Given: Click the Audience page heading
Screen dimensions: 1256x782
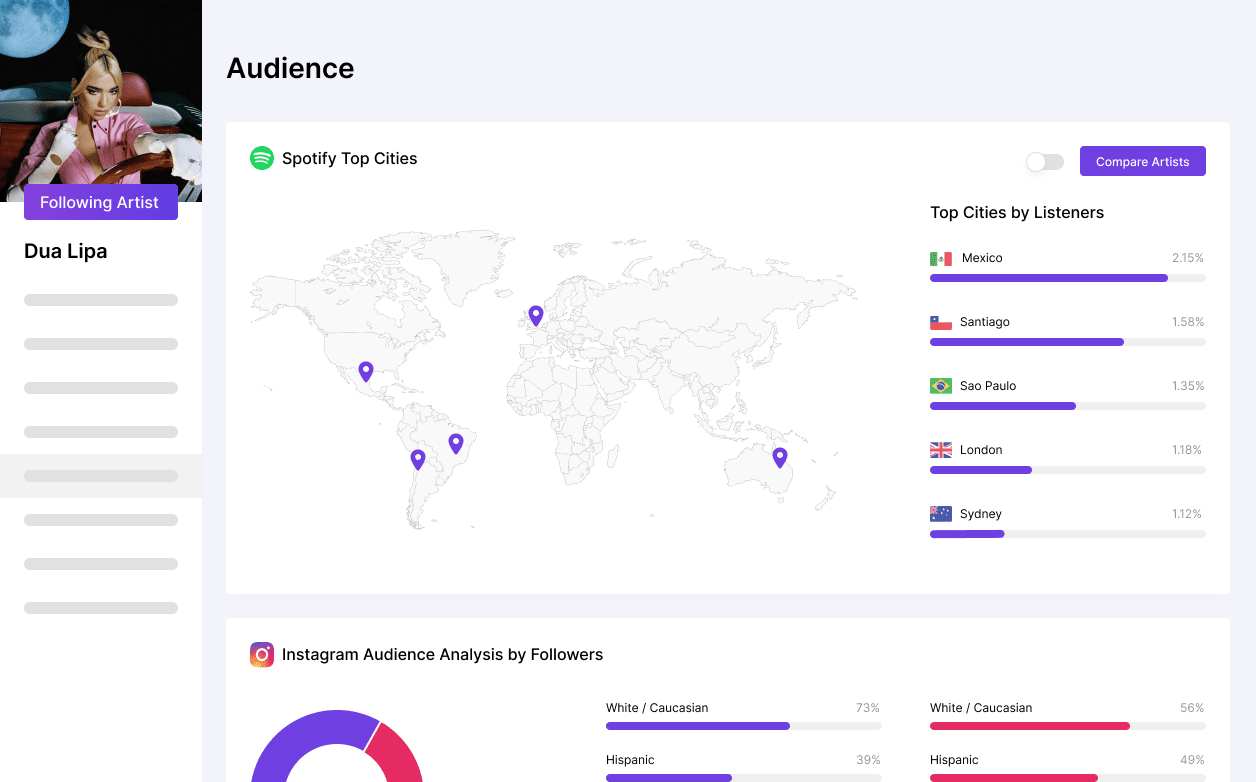Looking at the screenshot, I should pyautogui.click(x=290, y=68).
